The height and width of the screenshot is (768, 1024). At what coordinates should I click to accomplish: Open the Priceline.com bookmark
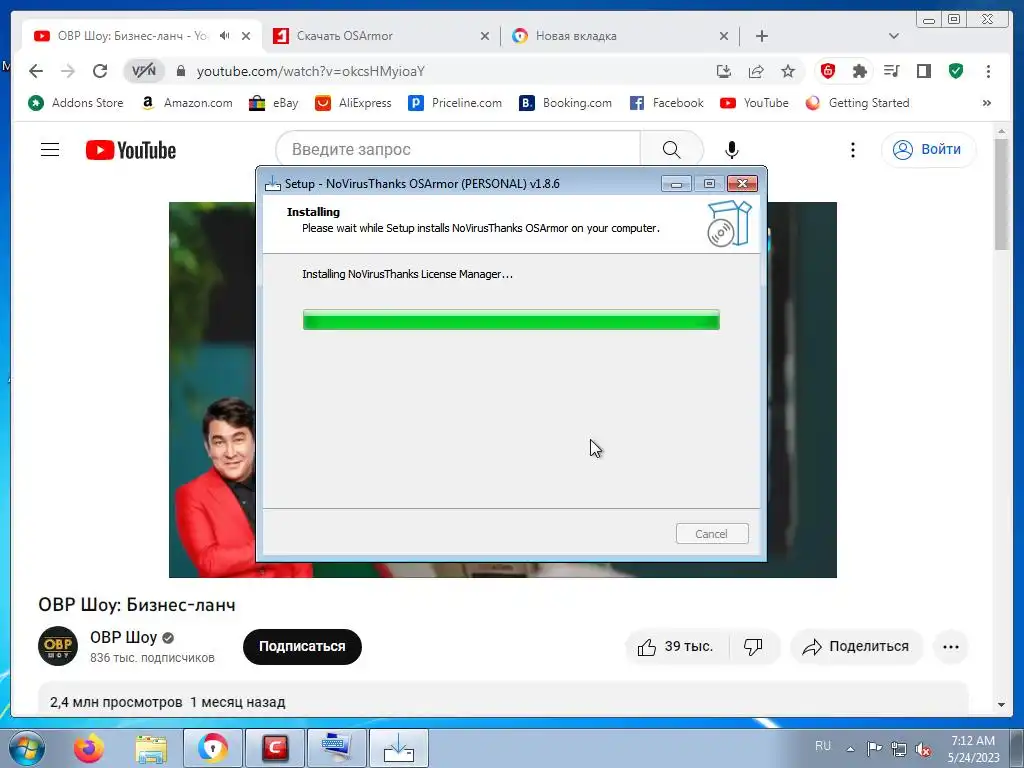455,103
